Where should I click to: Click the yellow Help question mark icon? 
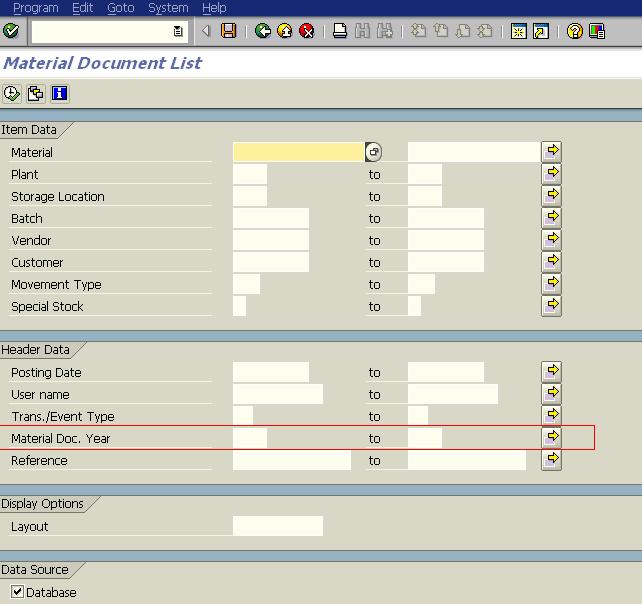click(574, 31)
